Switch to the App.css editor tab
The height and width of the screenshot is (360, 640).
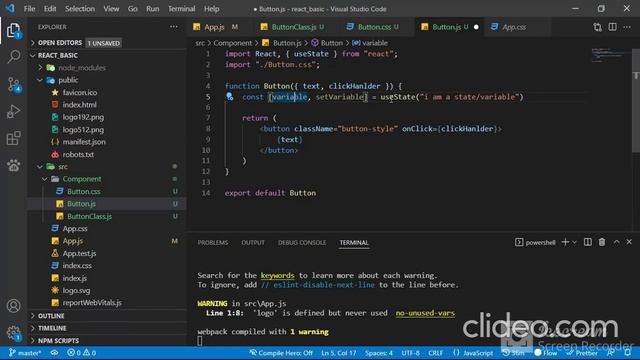pyautogui.click(x=514, y=27)
